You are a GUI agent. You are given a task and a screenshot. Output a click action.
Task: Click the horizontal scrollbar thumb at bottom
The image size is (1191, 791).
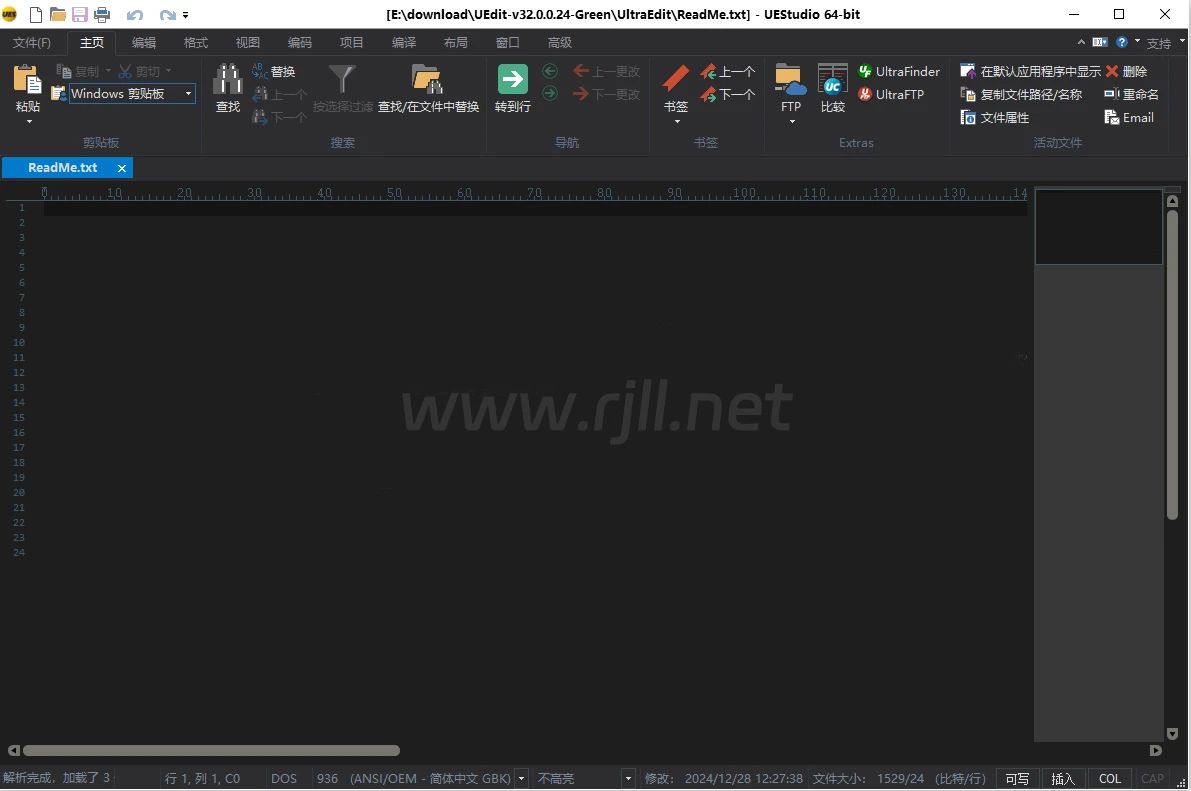(210, 750)
